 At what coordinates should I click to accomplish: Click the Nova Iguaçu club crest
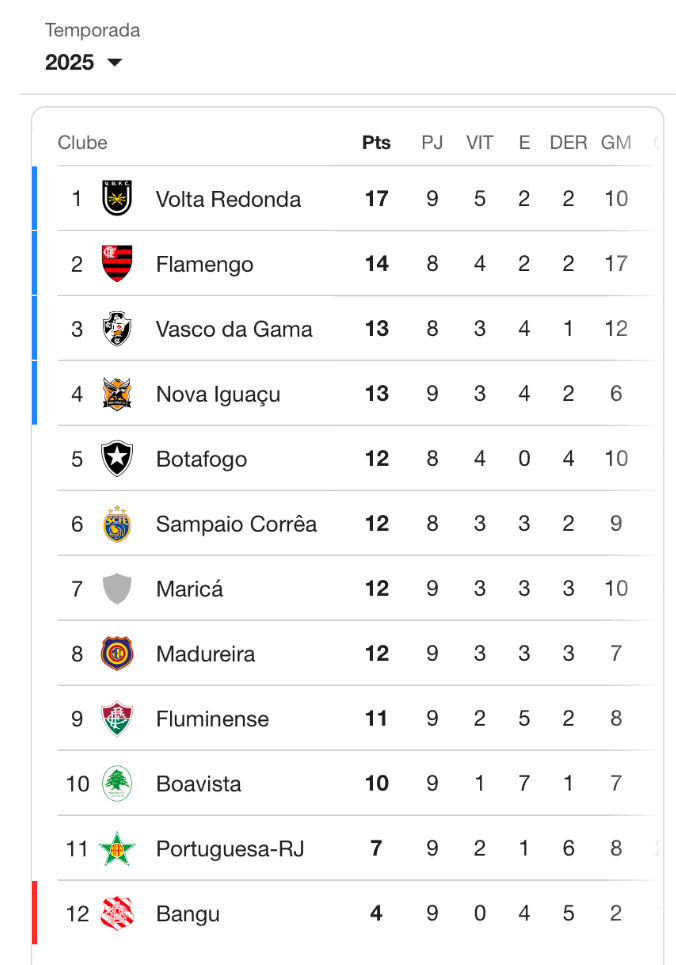(117, 394)
